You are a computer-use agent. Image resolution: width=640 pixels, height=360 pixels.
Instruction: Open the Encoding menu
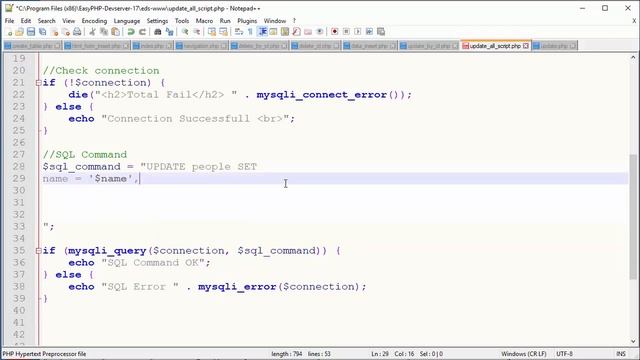(94, 21)
